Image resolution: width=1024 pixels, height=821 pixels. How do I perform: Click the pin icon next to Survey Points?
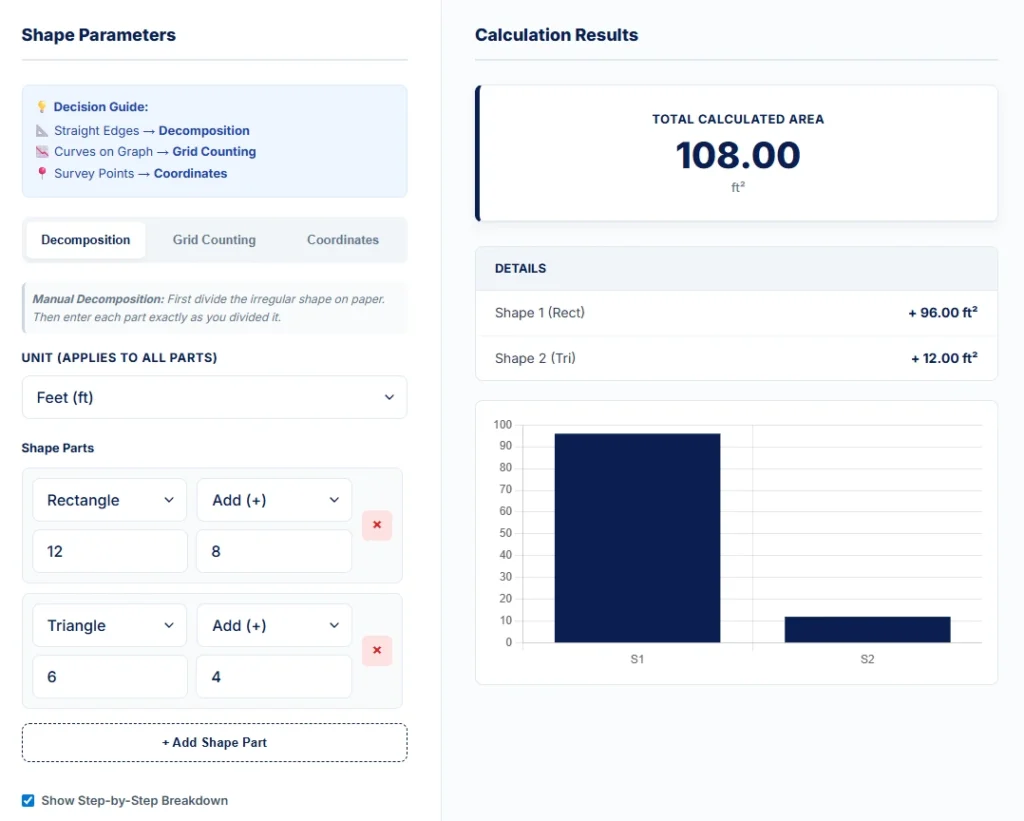[42, 173]
